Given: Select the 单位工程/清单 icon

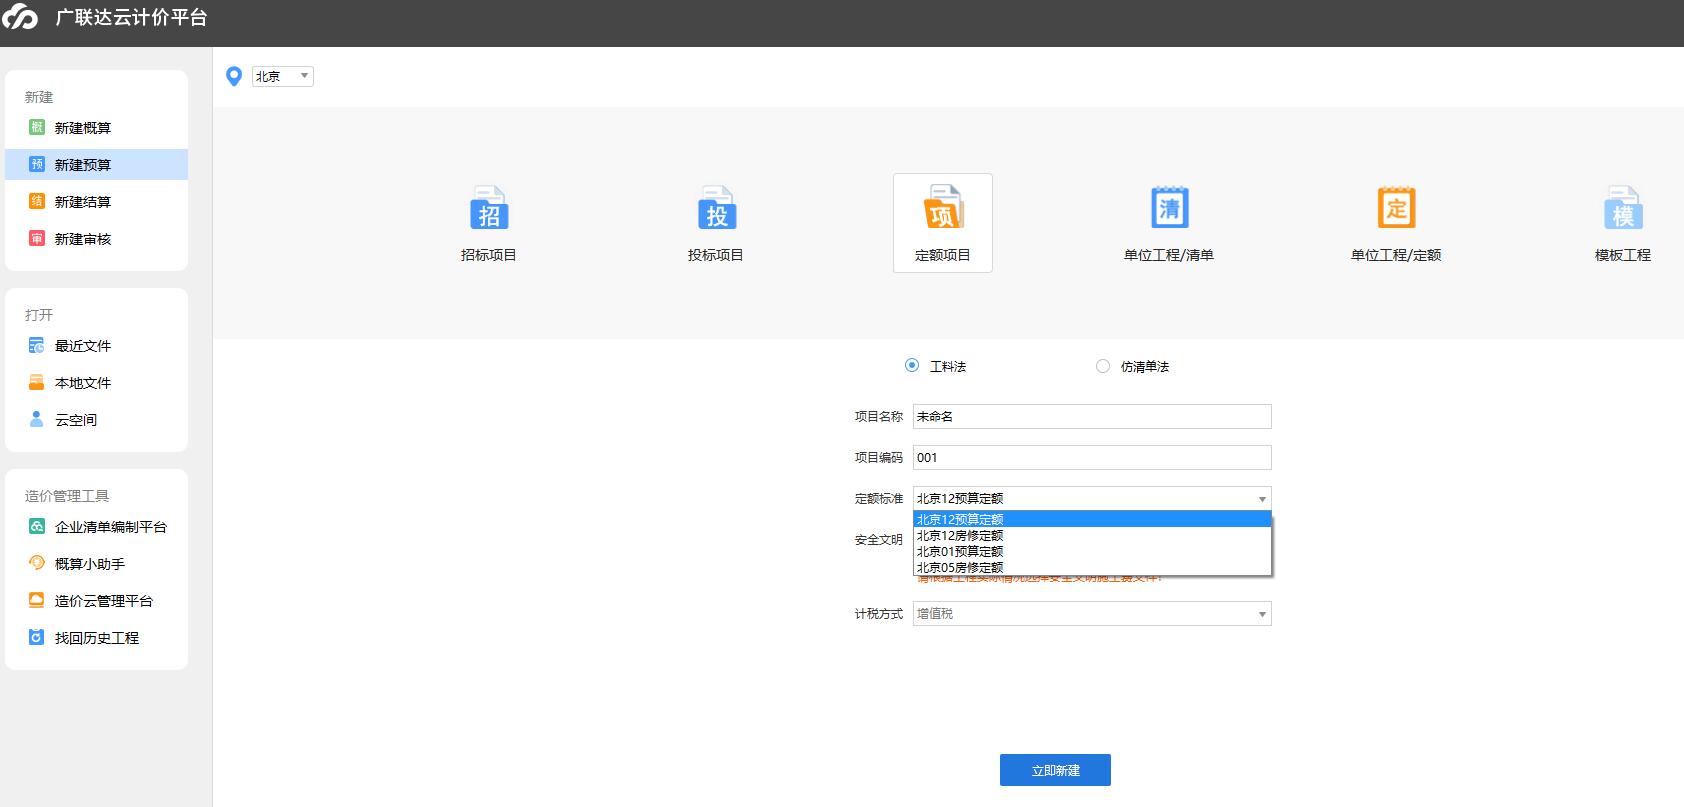Looking at the screenshot, I should 1169,208.
